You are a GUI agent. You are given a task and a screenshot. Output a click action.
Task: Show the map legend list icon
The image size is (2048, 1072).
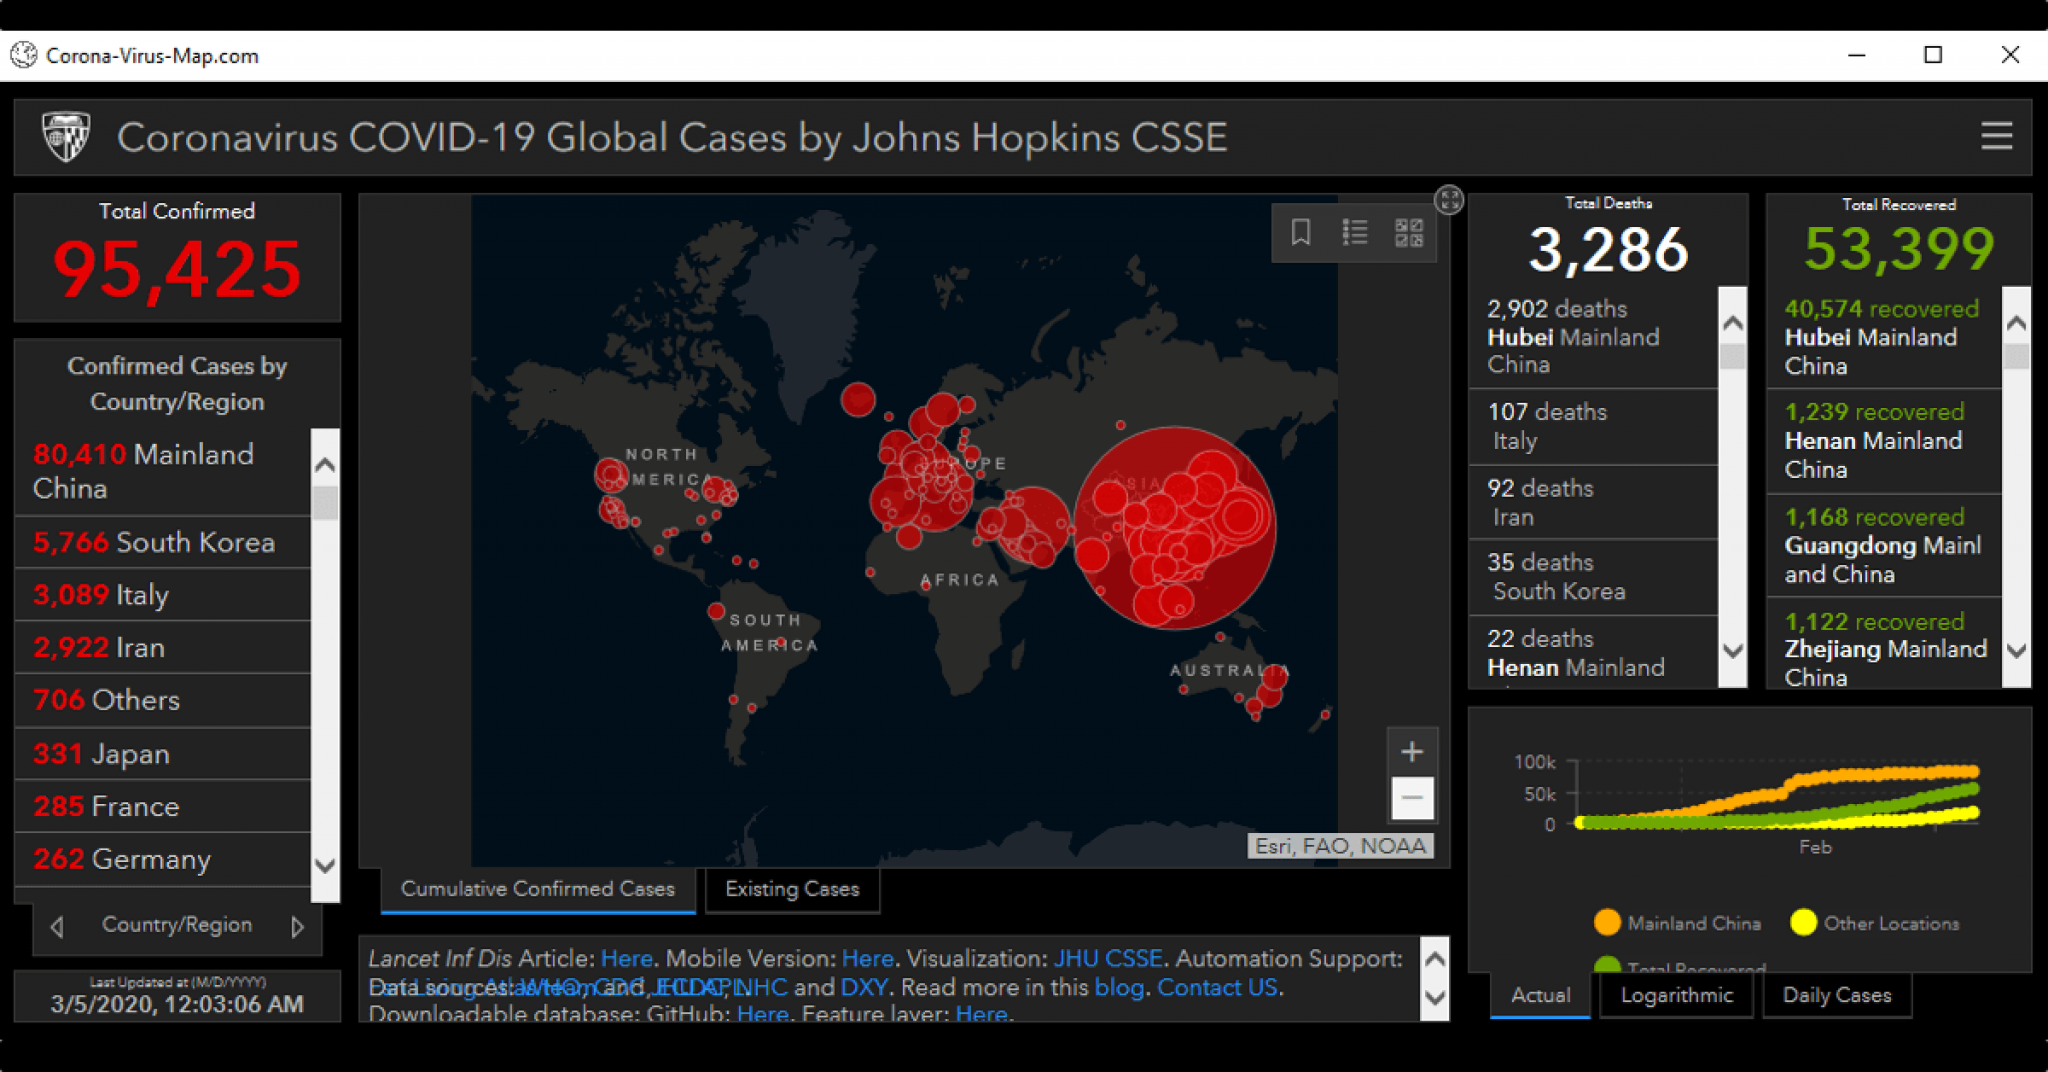(1356, 233)
